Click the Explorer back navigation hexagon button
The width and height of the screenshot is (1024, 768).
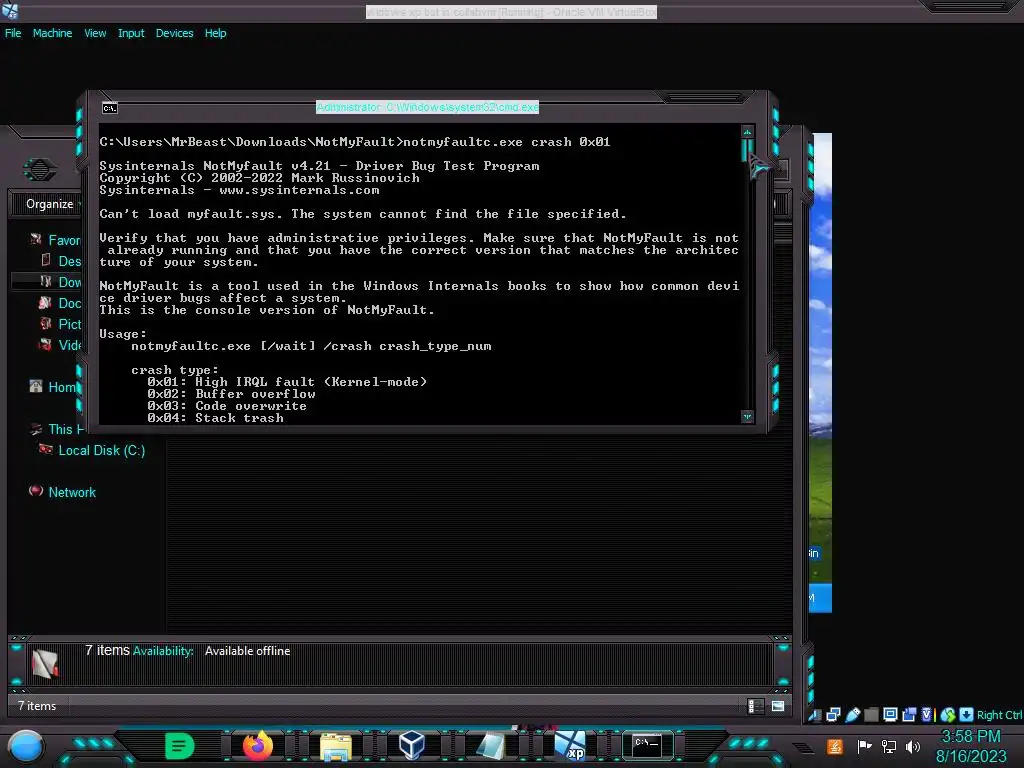tap(40, 170)
